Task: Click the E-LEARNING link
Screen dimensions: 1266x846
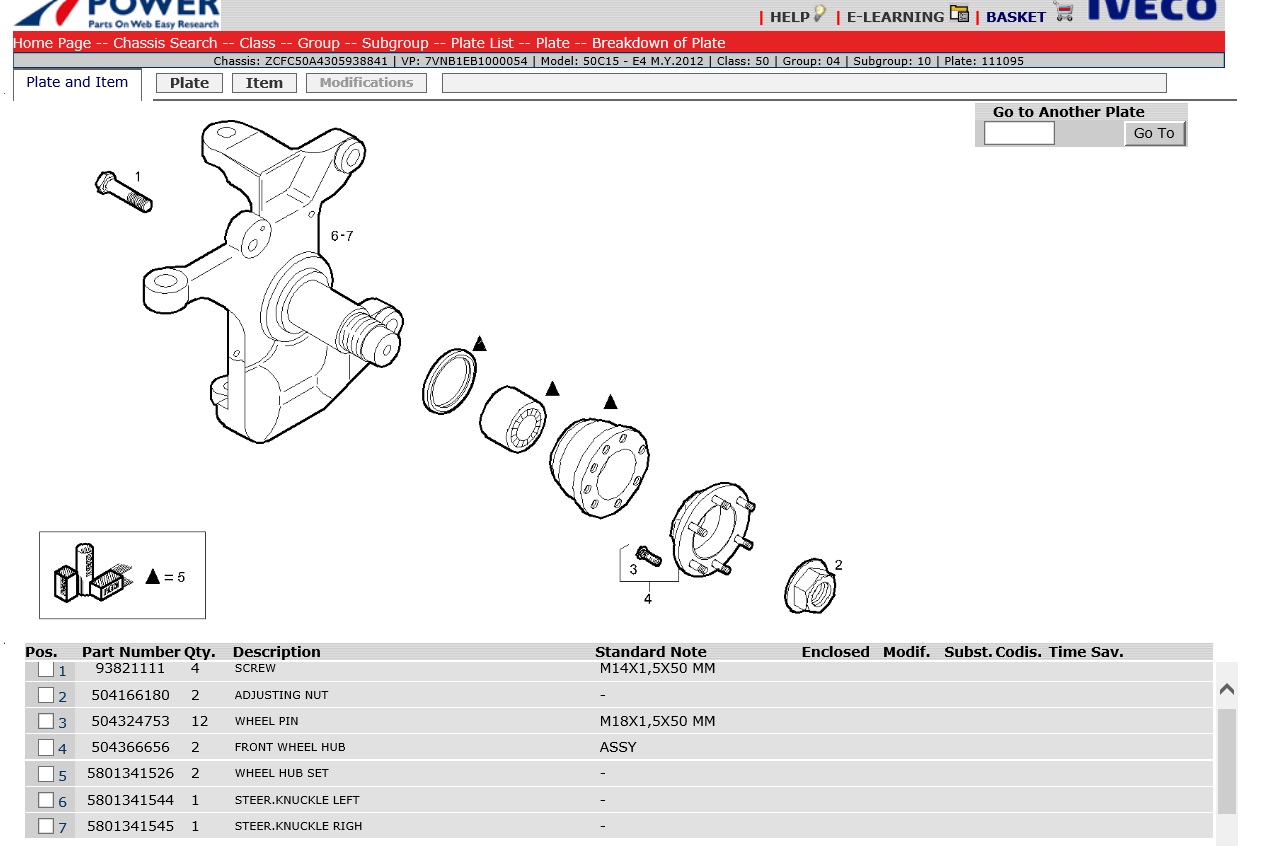Action: (895, 17)
